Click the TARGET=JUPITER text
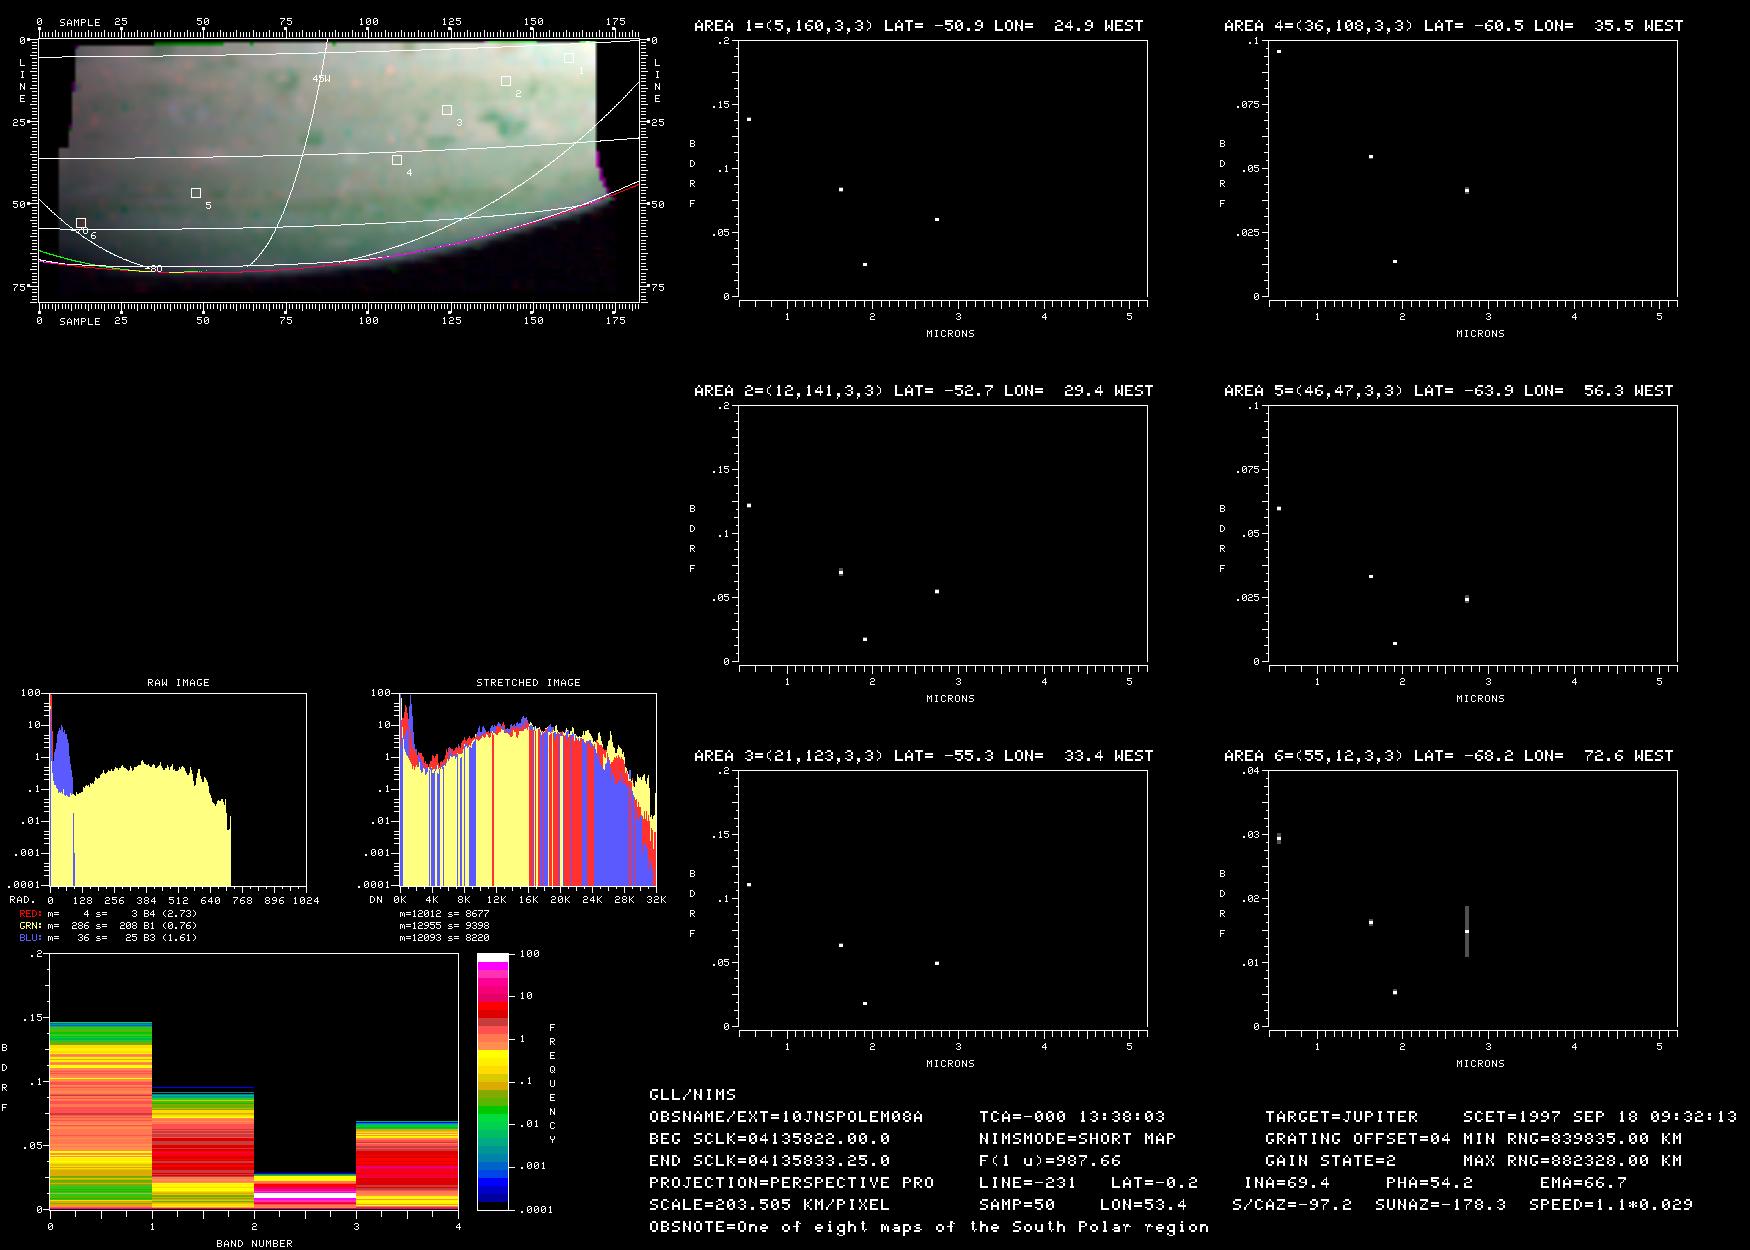The height and width of the screenshot is (1250, 1750). pos(1341,1116)
